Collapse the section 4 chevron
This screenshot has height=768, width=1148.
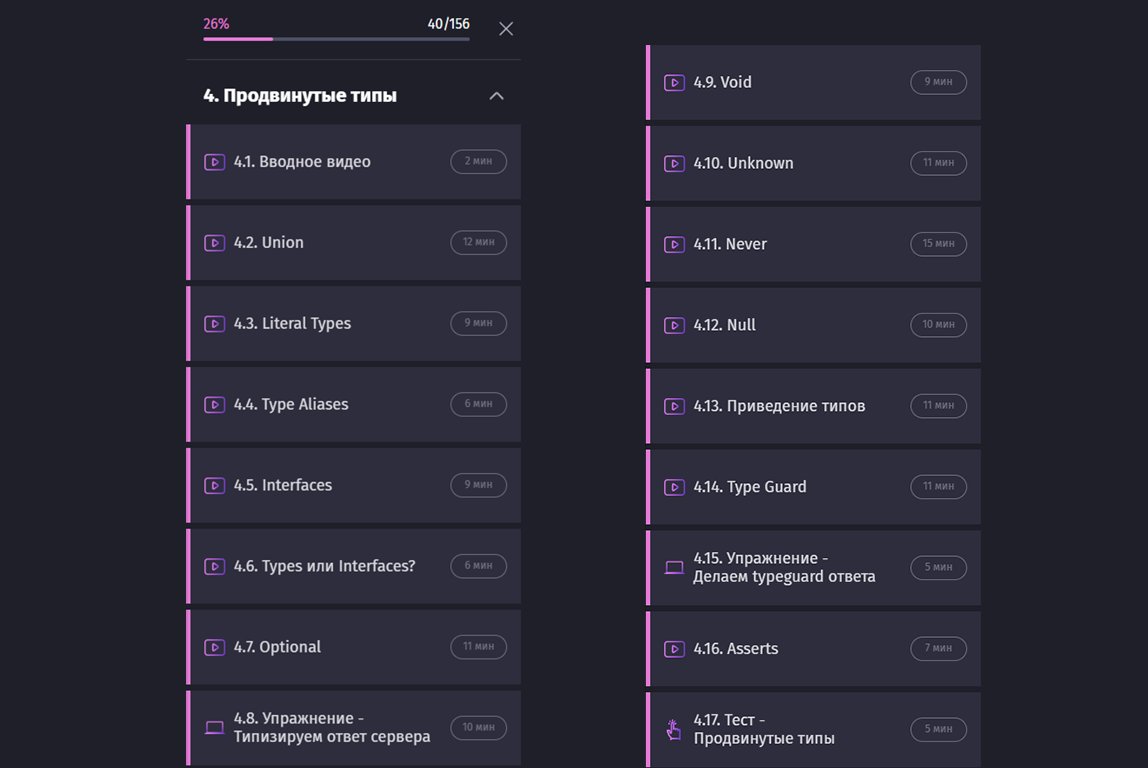(x=496, y=96)
